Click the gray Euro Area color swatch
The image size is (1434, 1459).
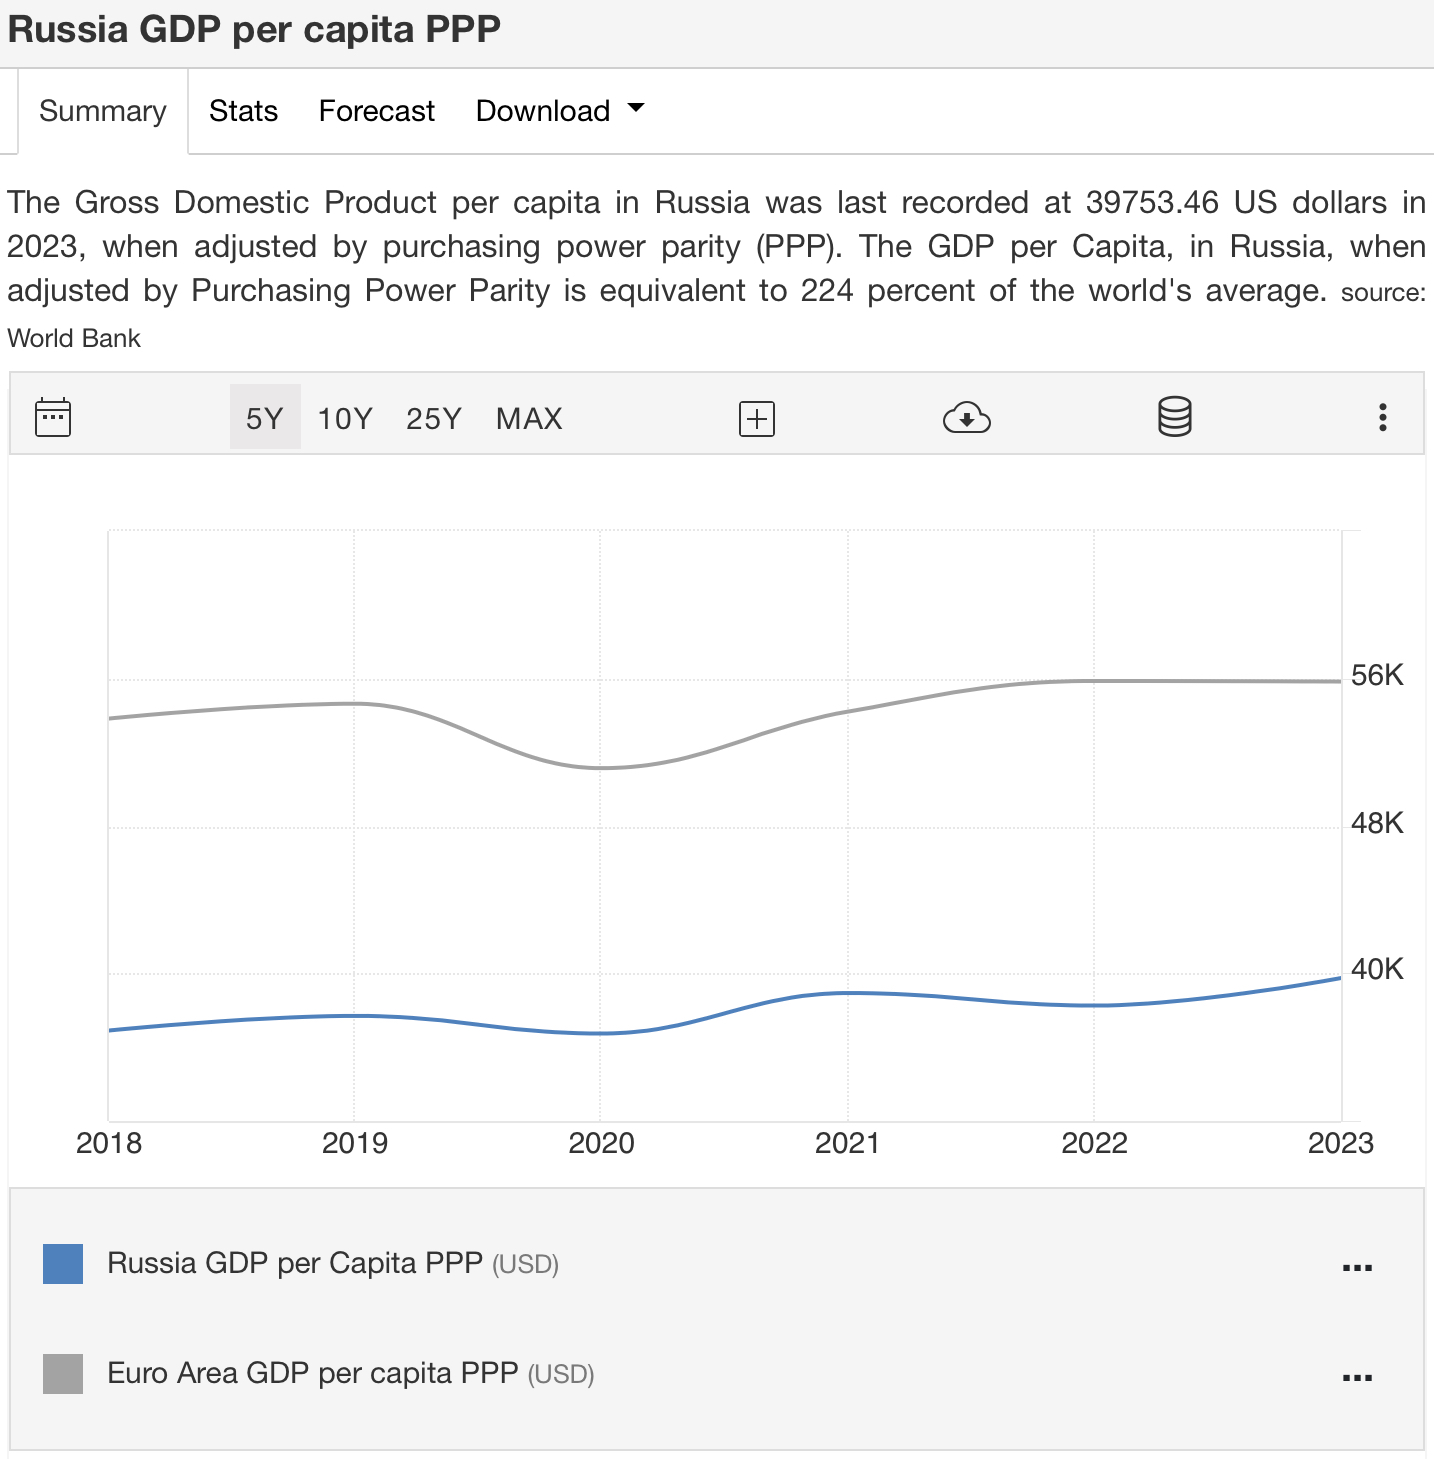[63, 1374]
